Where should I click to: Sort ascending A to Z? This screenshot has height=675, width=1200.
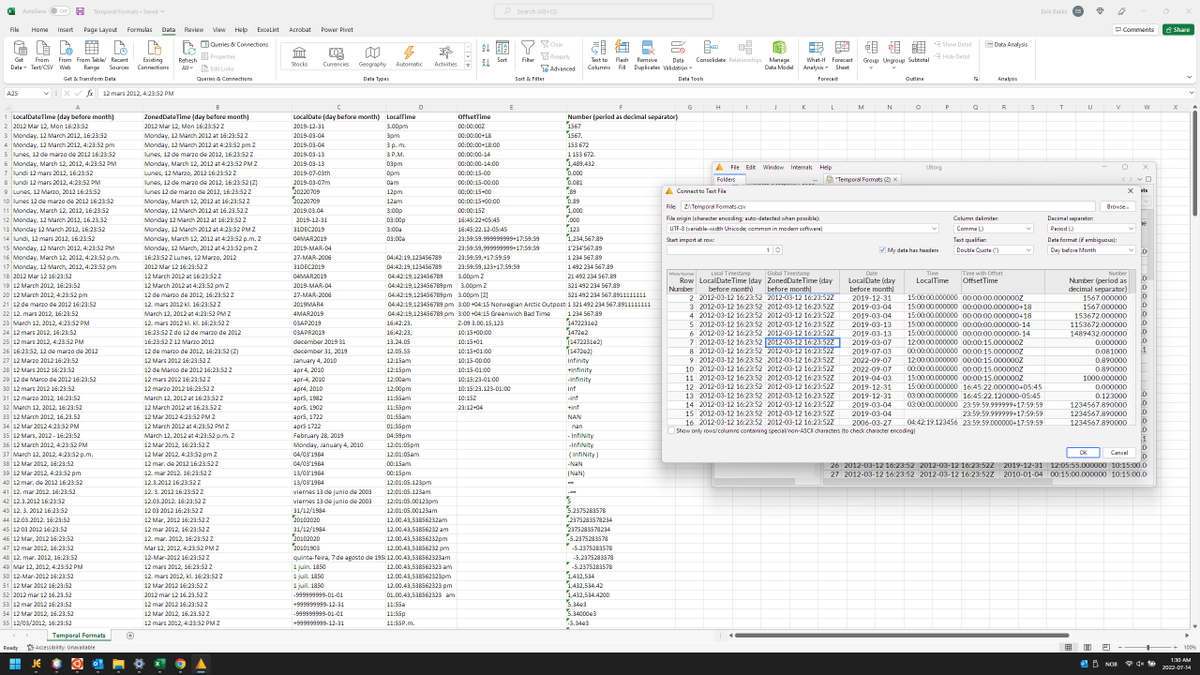(485, 47)
